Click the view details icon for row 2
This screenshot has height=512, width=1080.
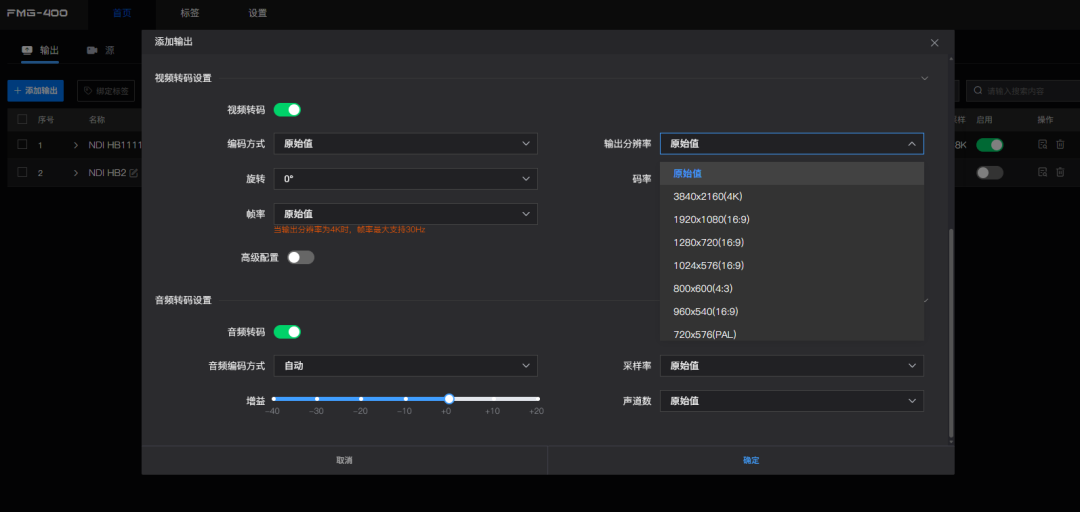(x=1042, y=173)
